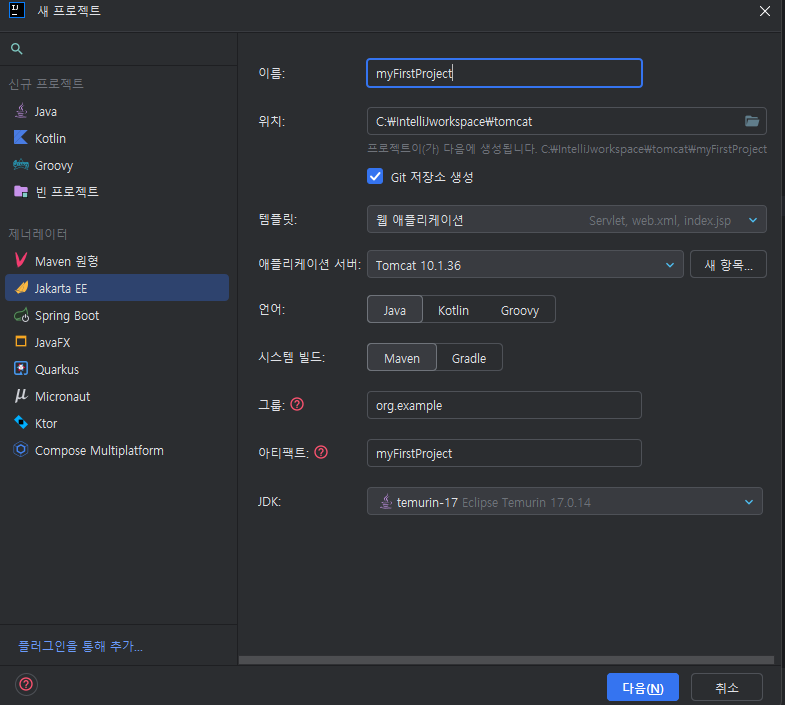Click the JDK Java cup icon

click(385, 501)
